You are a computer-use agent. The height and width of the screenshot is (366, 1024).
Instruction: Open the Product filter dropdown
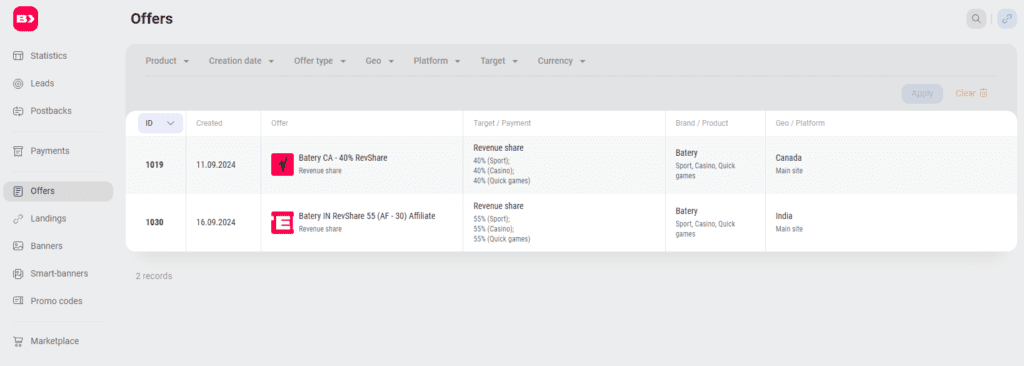[x=167, y=61]
